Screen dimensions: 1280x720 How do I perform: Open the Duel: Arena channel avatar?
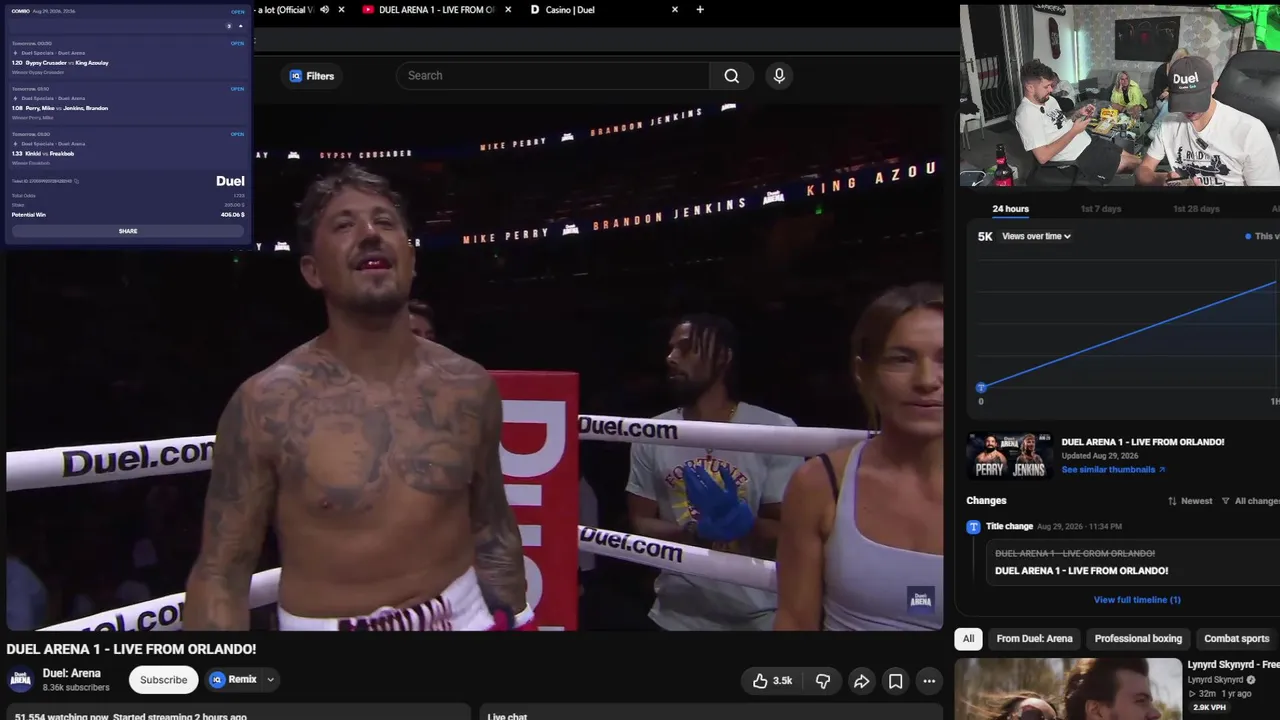(21, 680)
